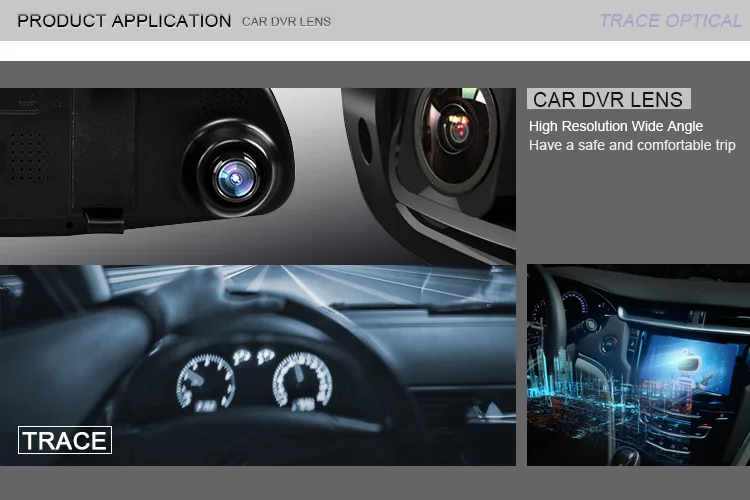
Task: Click 'High Resolution Wide Angle' text line
Action: 616,126
